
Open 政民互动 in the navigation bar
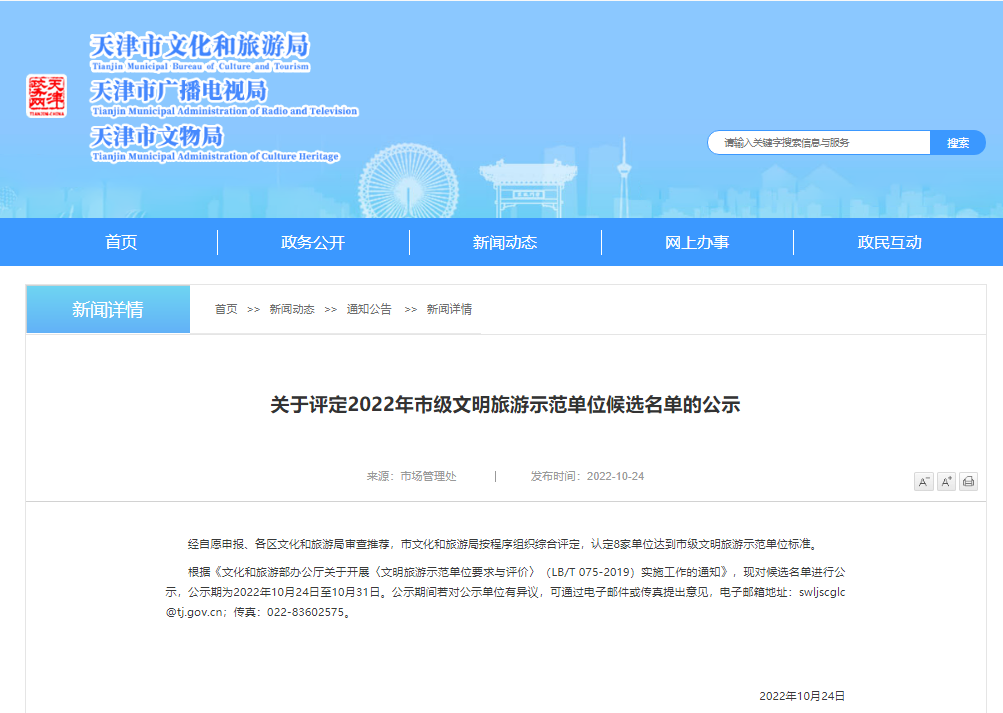click(x=889, y=242)
